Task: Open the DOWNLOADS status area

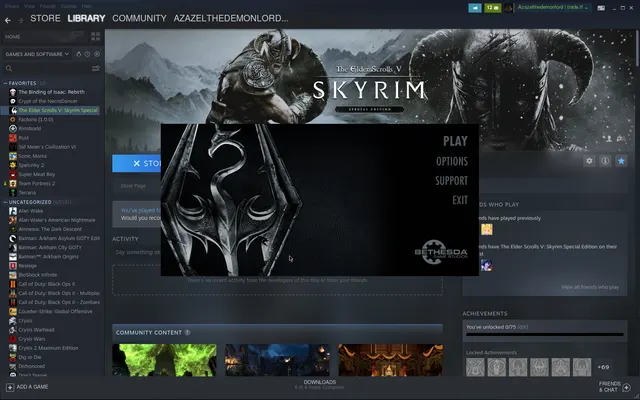Action: coord(319,384)
